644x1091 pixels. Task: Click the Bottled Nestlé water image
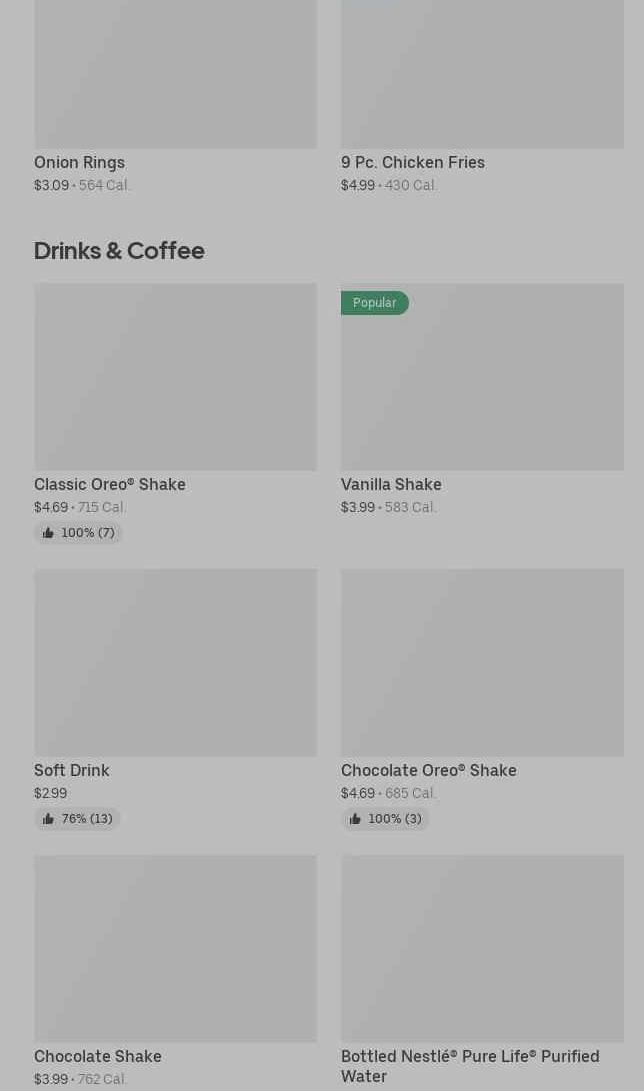482,948
